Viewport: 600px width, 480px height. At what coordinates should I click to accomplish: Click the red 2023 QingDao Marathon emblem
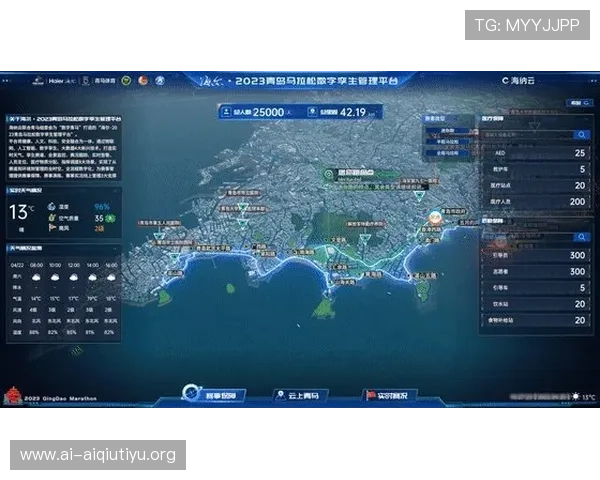click(12, 395)
